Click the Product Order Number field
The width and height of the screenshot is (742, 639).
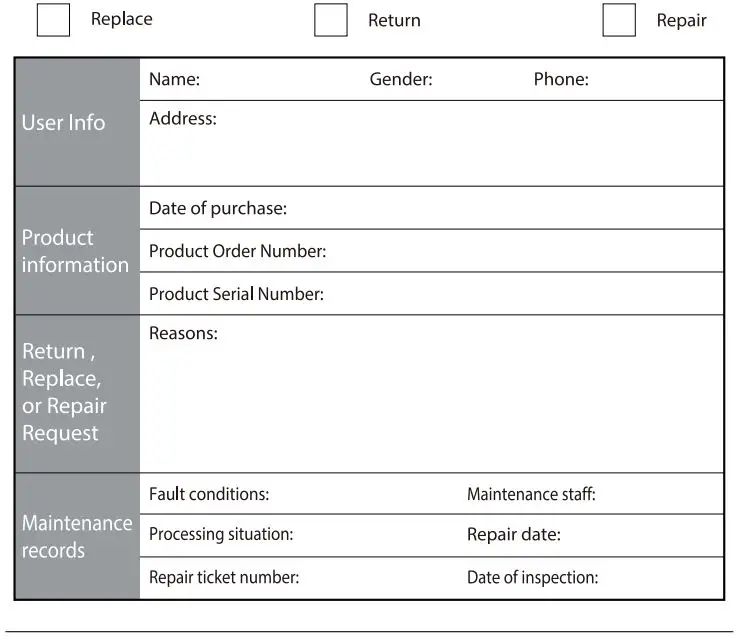pos(520,251)
